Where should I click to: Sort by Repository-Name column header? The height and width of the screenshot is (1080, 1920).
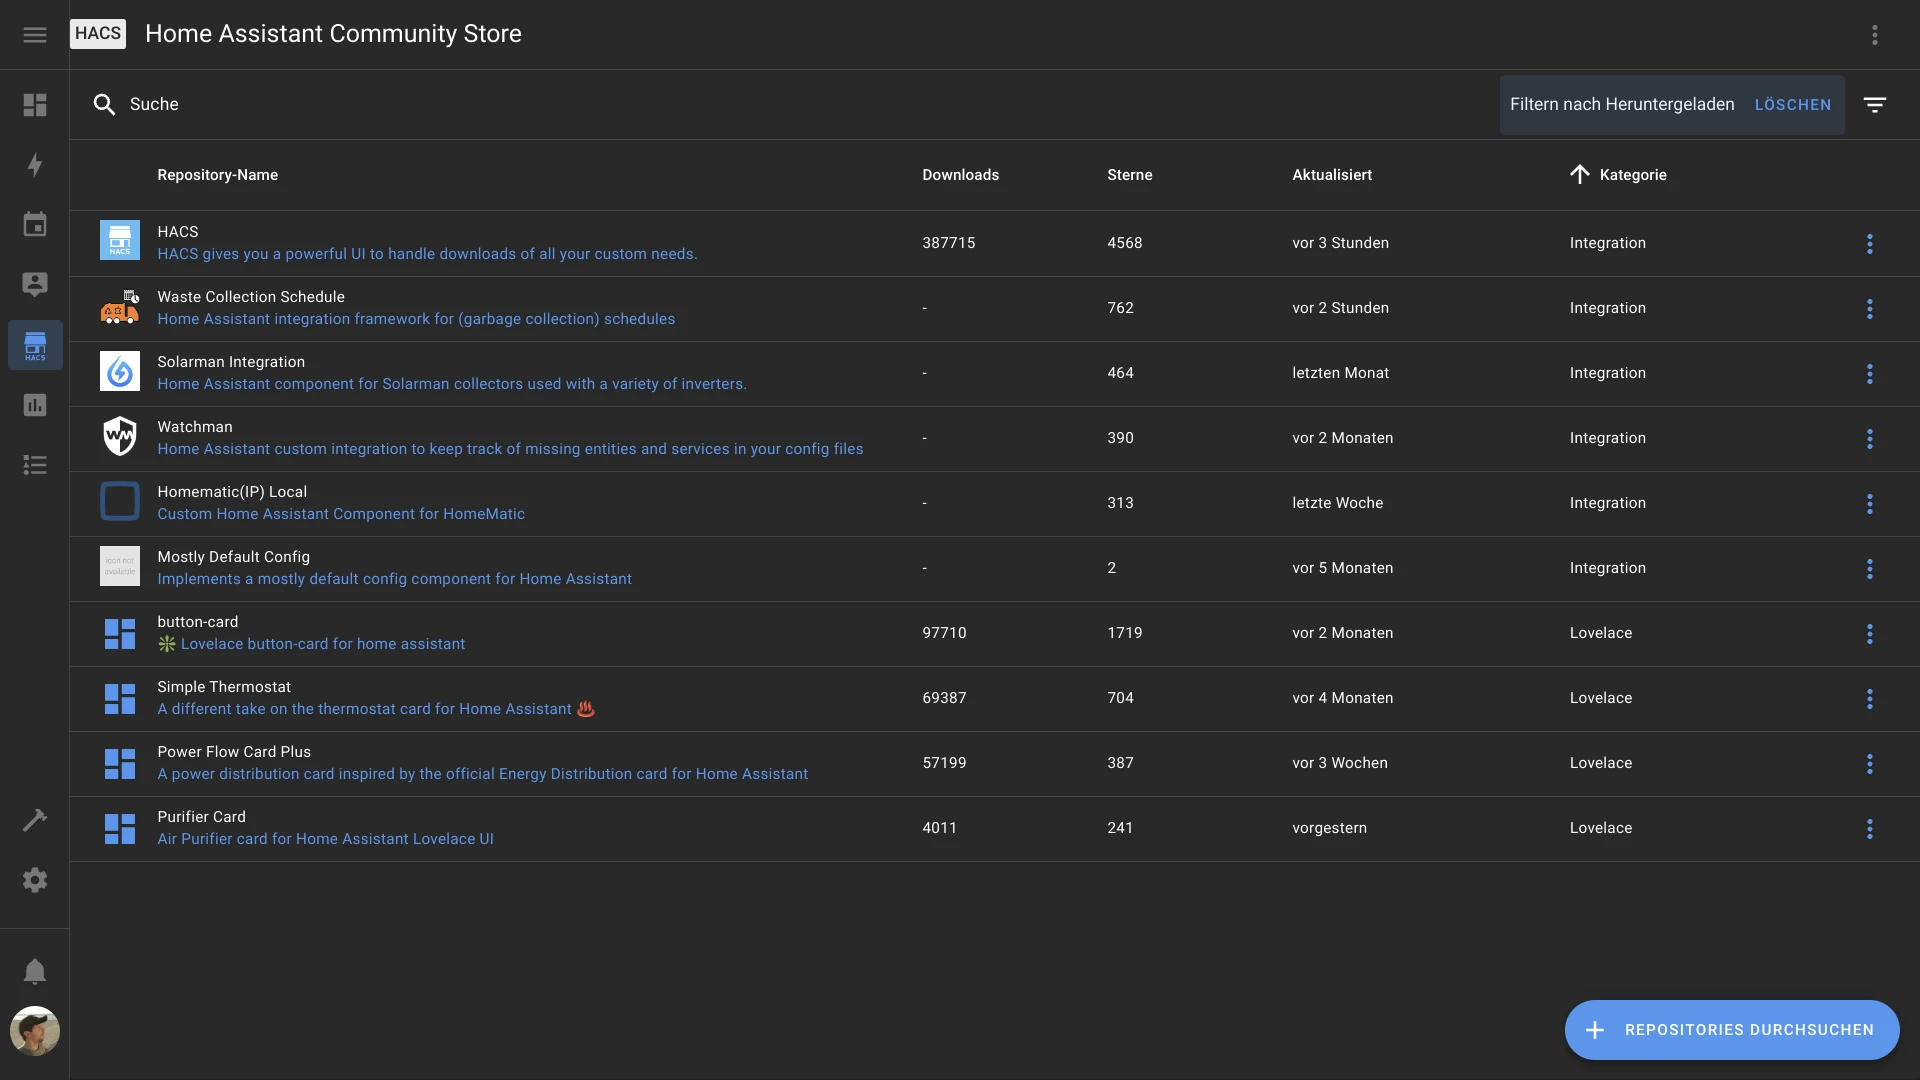(217, 175)
